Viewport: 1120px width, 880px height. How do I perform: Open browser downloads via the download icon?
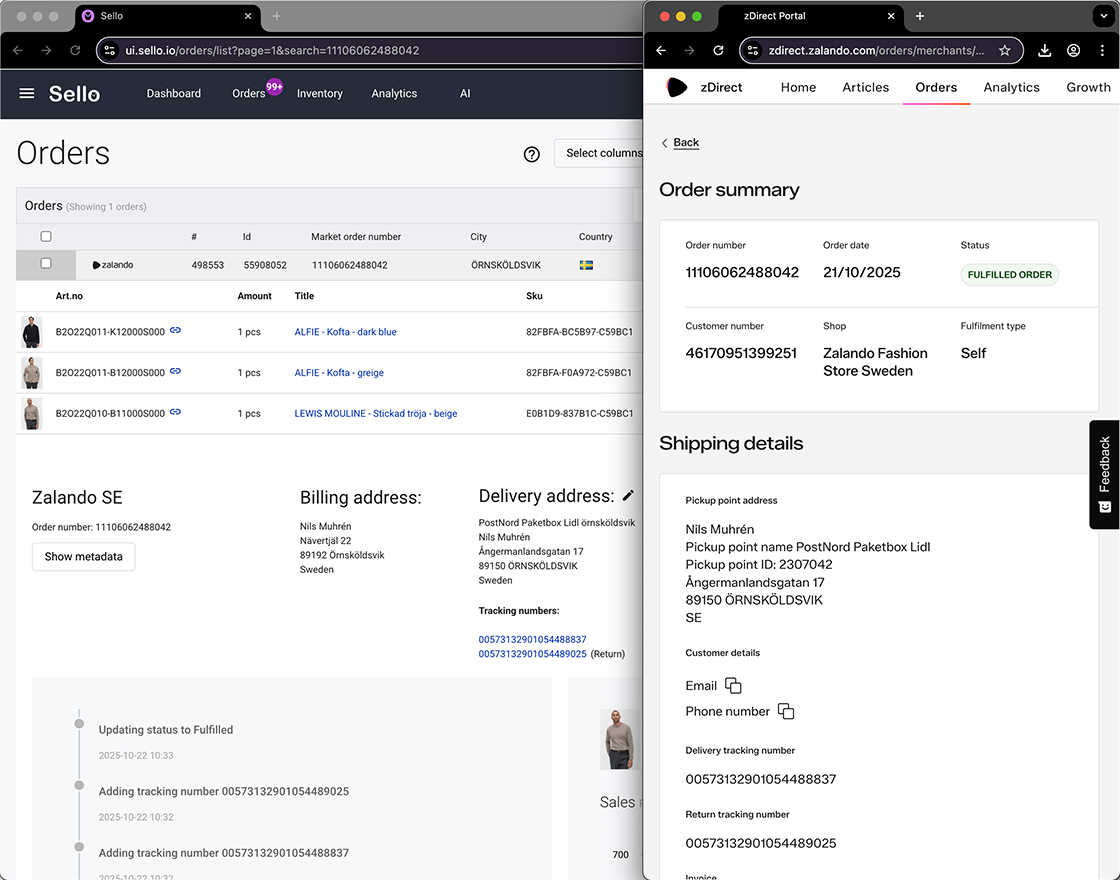[1044, 50]
